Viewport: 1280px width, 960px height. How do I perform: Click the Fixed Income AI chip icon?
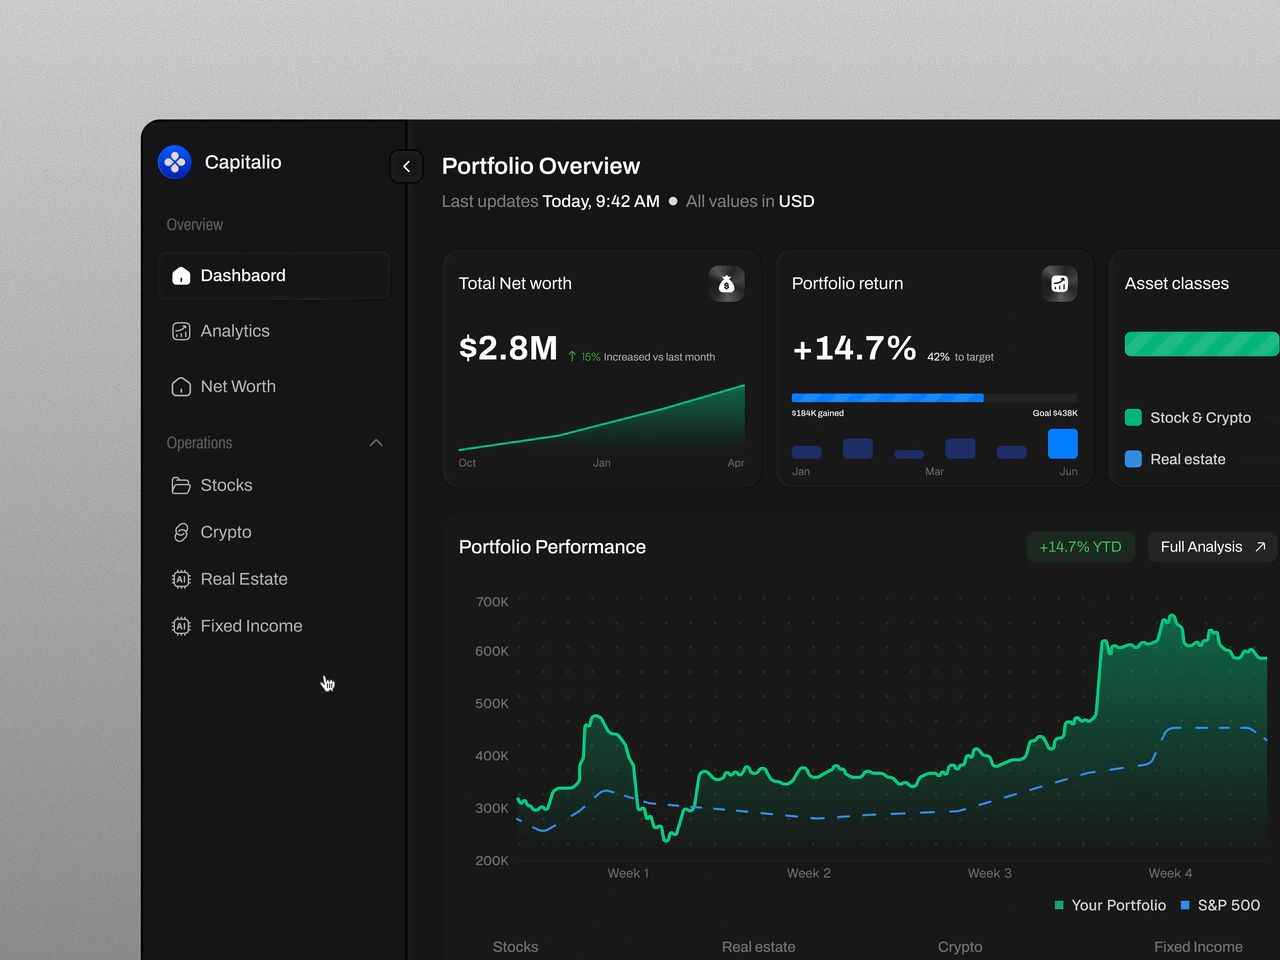[181, 626]
